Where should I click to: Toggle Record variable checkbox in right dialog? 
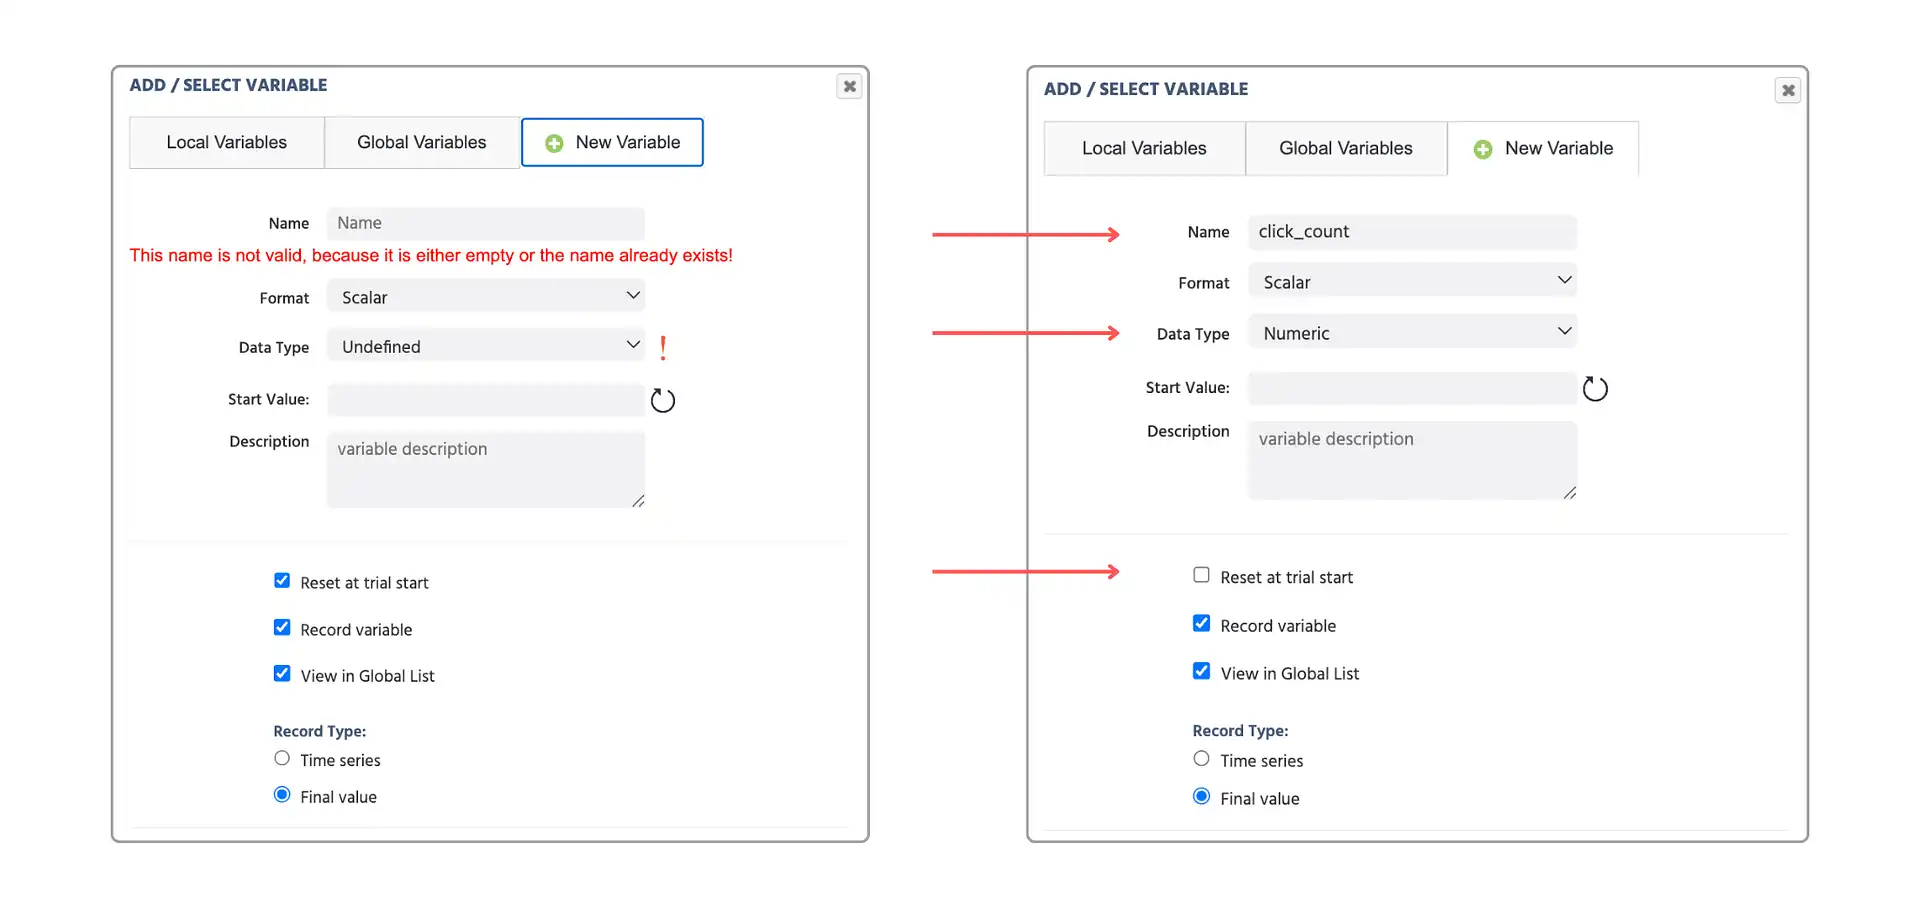(x=1201, y=624)
